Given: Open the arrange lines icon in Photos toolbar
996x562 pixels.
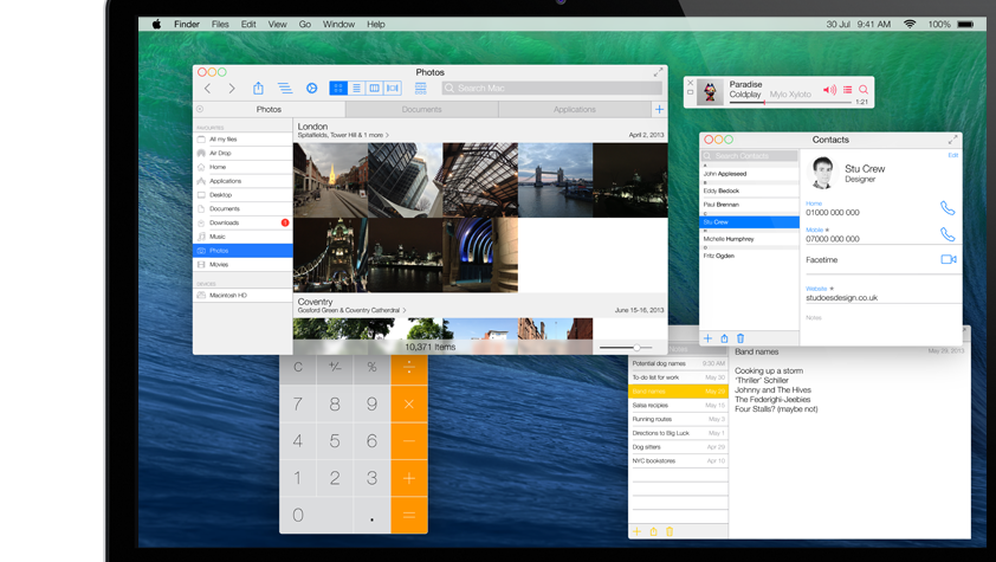Looking at the screenshot, I should tap(285, 88).
